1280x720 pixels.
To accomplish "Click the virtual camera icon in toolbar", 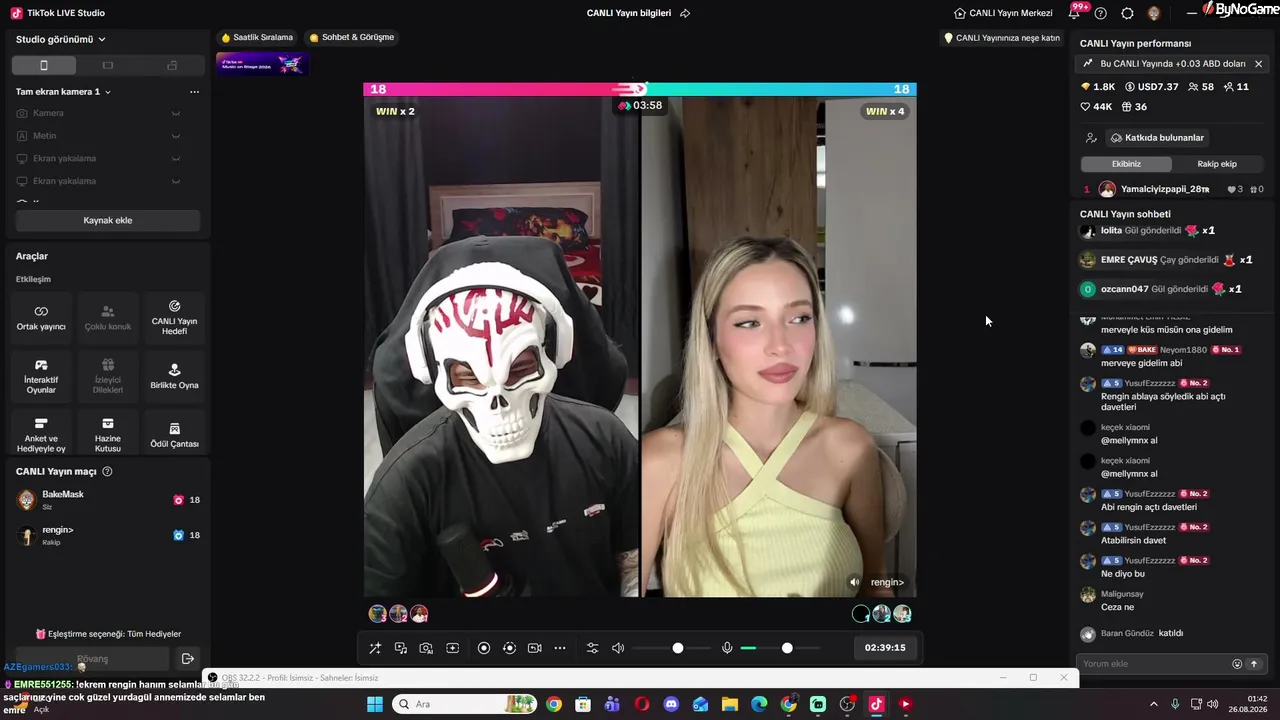I will [535, 648].
